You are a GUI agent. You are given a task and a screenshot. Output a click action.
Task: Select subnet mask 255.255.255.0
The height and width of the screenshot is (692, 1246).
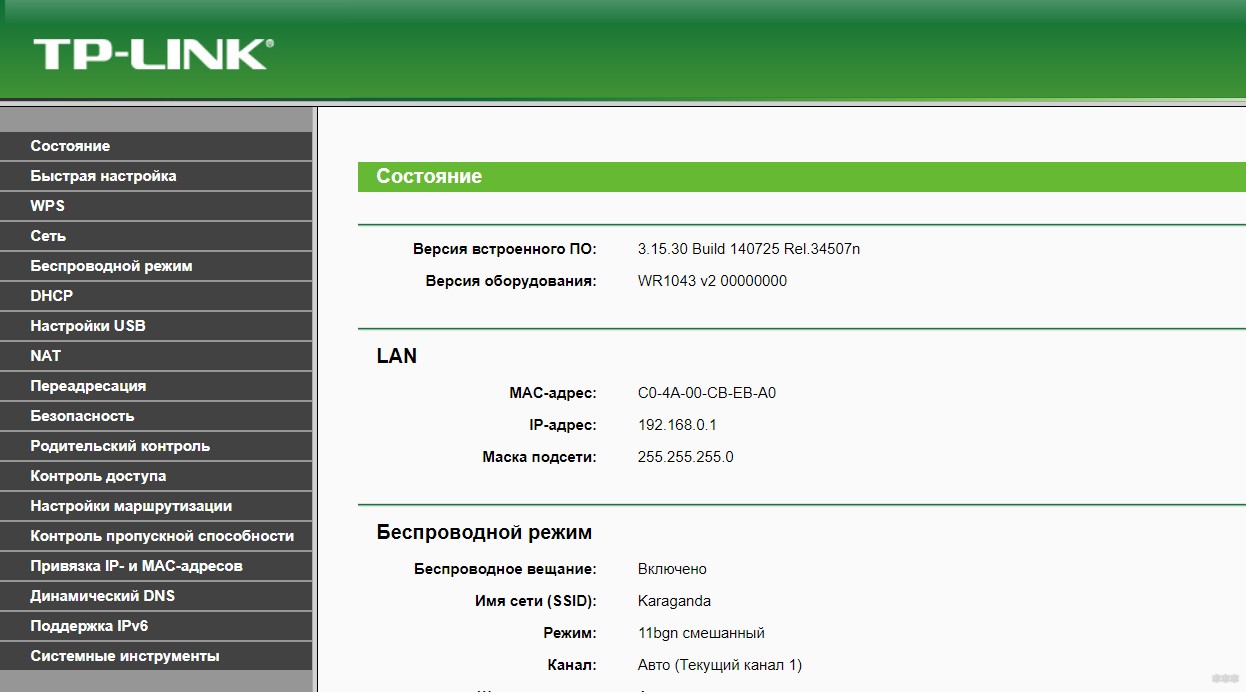point(685,457)
